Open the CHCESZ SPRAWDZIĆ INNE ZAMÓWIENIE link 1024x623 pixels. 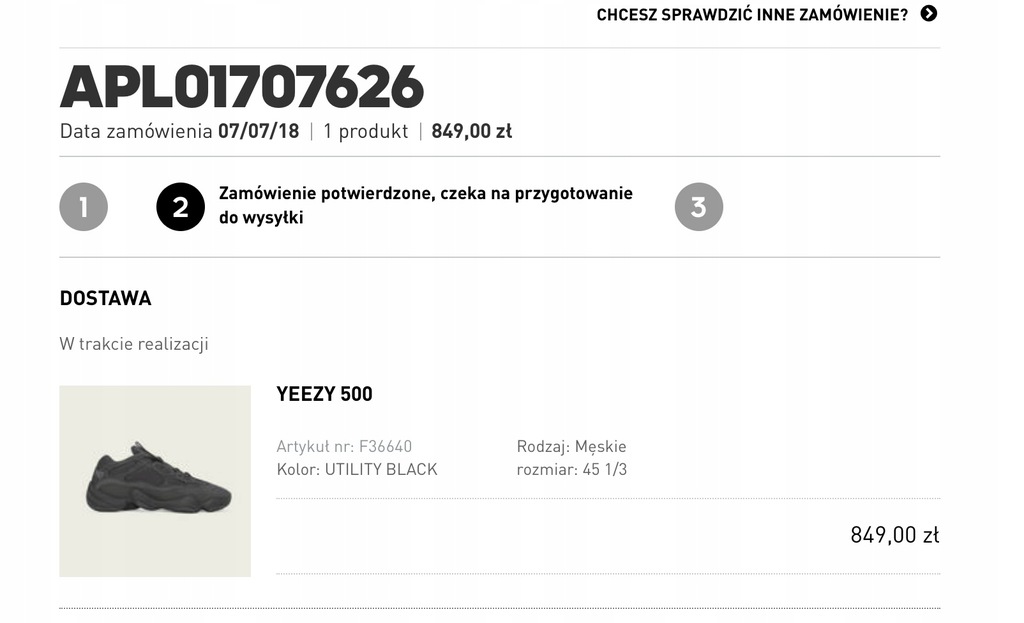click(x=752, y=15)
